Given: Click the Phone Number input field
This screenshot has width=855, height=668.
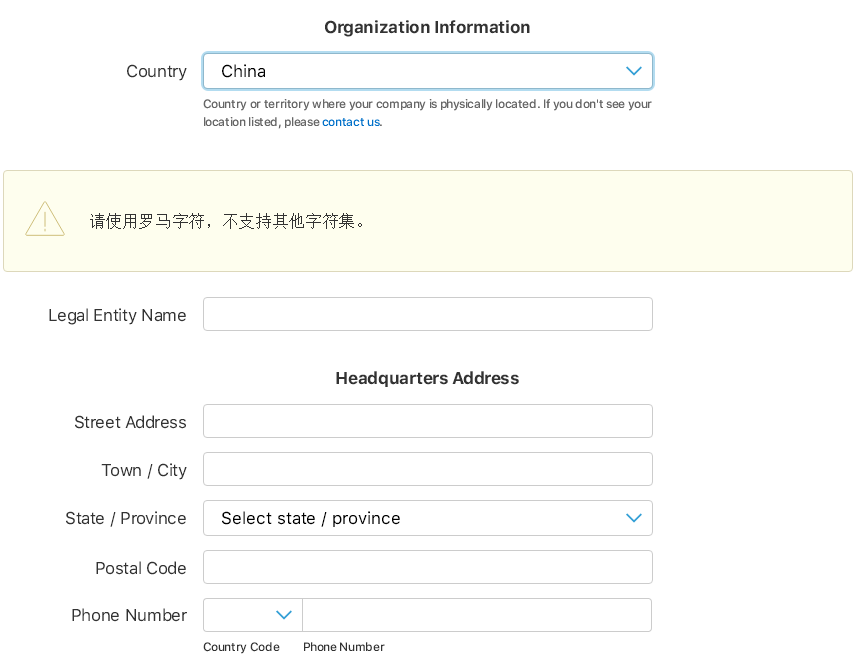Looking at the screenshot, I should tap(477, 615).
